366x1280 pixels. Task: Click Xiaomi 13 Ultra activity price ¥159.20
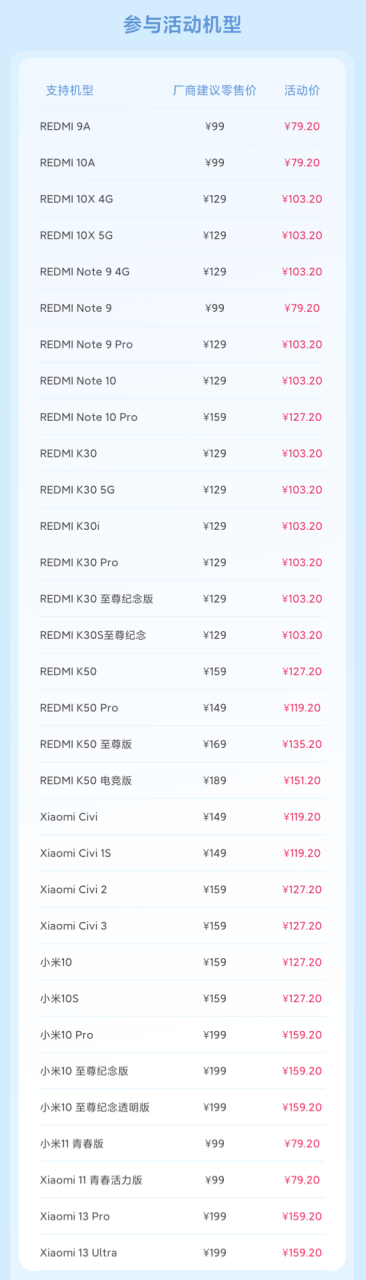click(x=302, y=1253)
